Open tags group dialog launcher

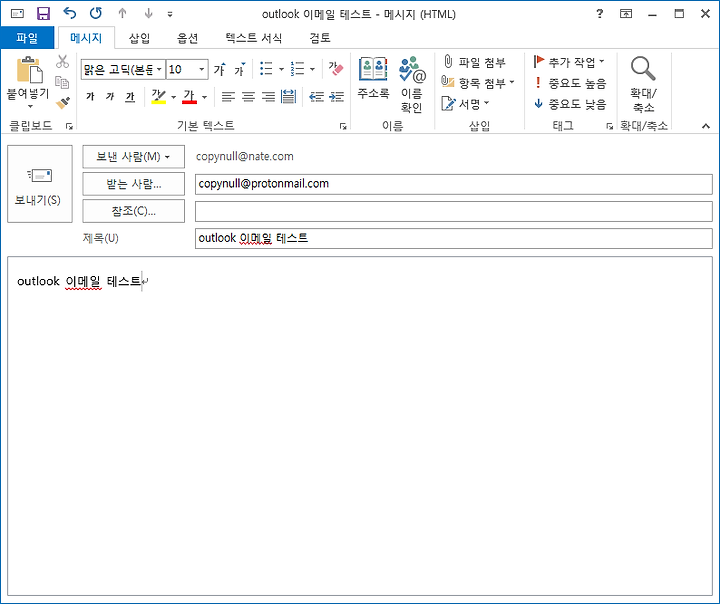pyautogui.click(x=609, y=126)
